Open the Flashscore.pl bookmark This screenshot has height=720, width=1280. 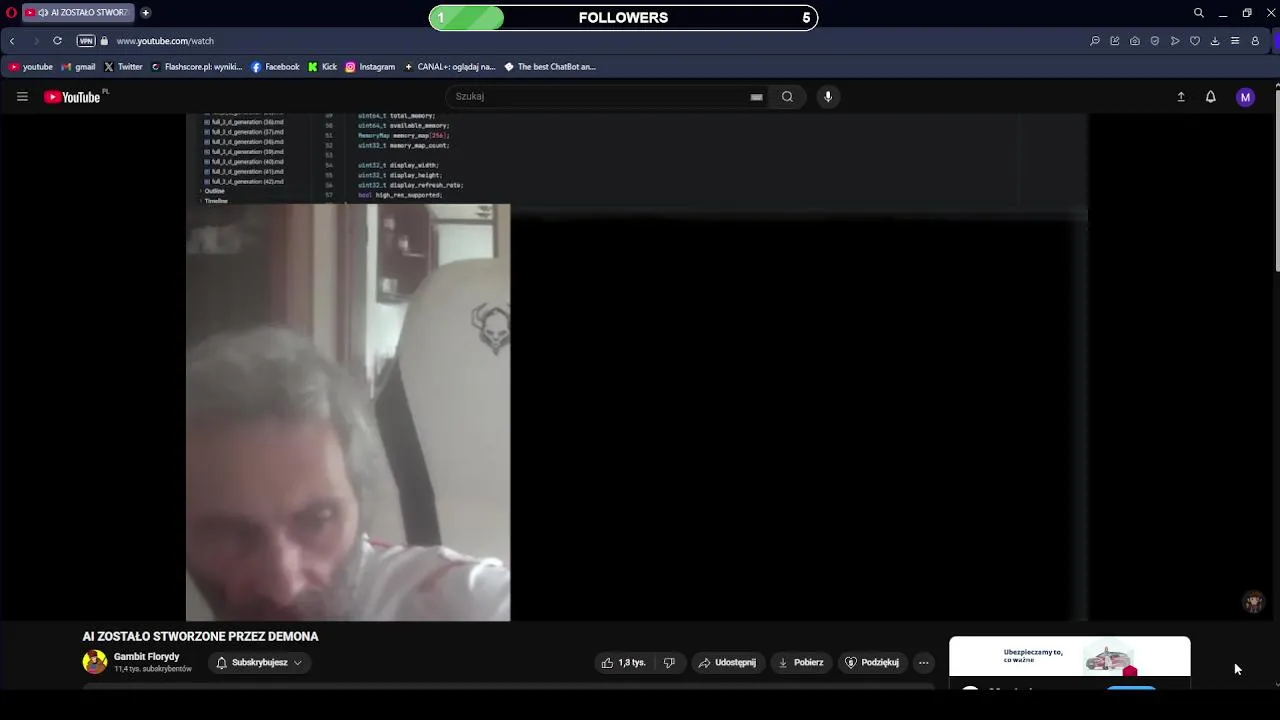(196, 67)
